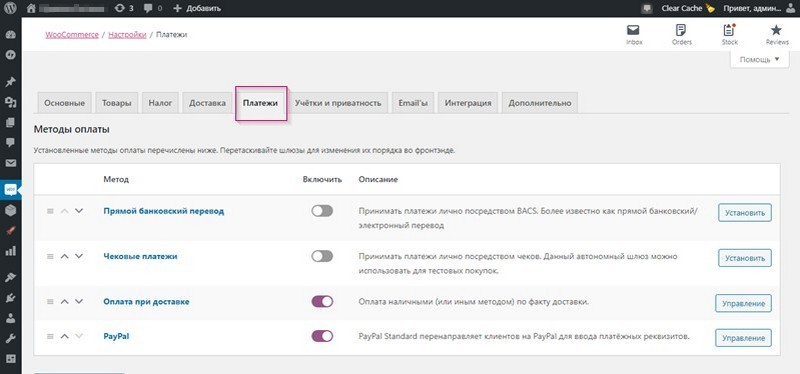Click the Настройки breadcrumb link
Screen dimensions: 800x374
coord(128,35)
